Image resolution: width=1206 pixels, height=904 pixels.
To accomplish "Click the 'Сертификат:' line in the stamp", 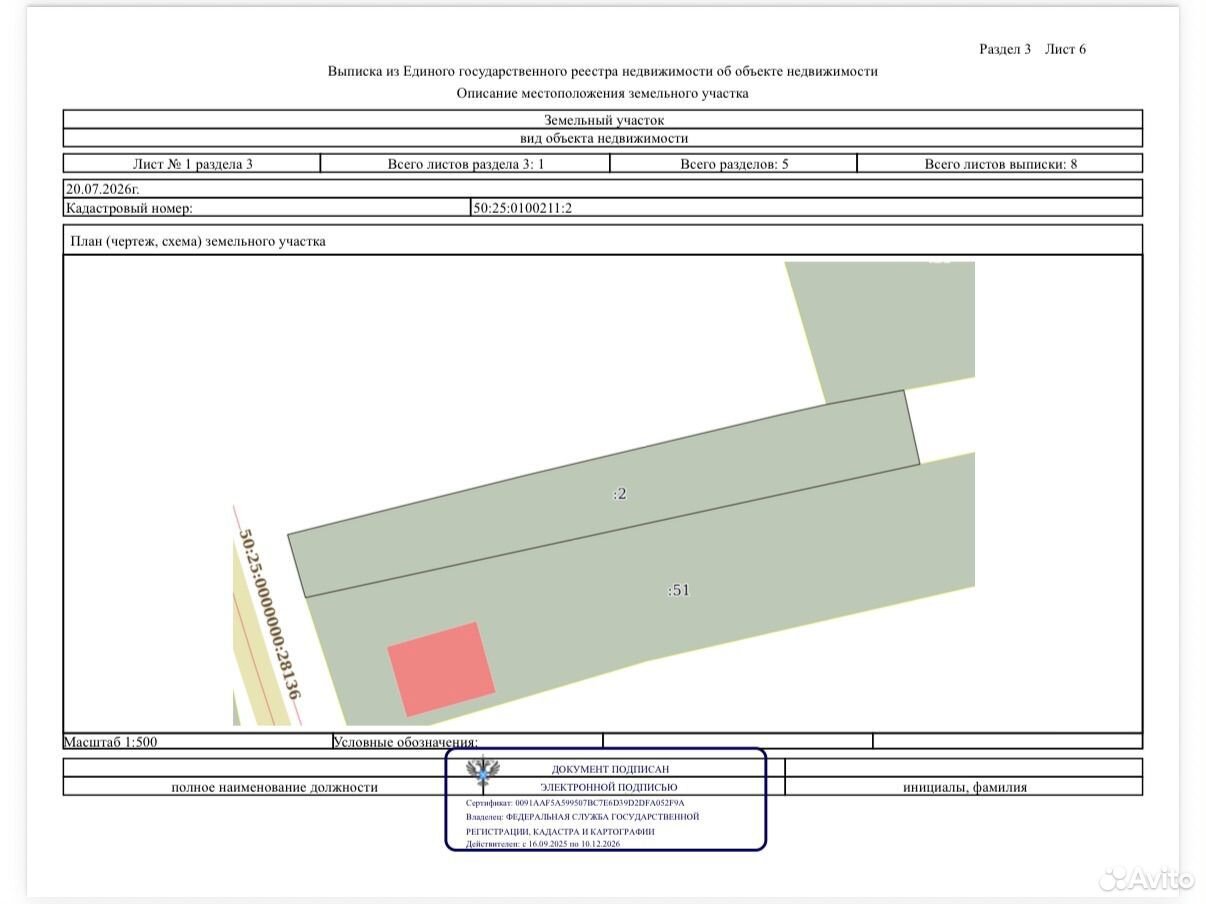I will point(575,802).
